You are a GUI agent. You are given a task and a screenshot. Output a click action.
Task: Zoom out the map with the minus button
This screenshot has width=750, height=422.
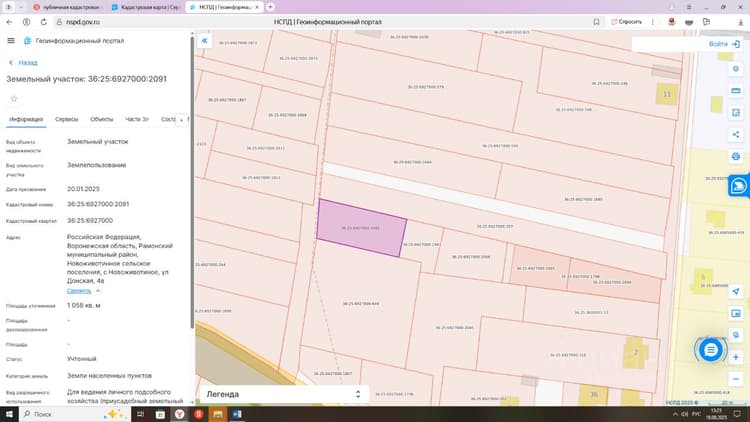[x=736, y=379]
